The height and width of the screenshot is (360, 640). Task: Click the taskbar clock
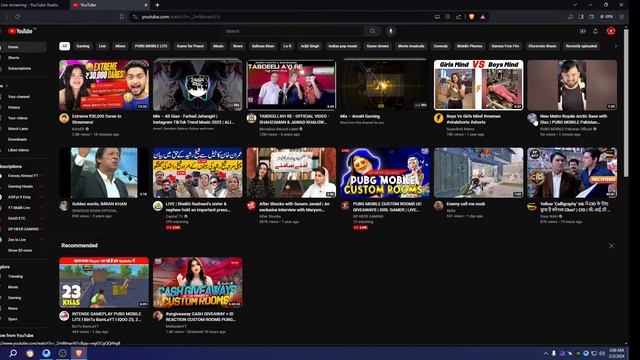click(x=616, y=353)
